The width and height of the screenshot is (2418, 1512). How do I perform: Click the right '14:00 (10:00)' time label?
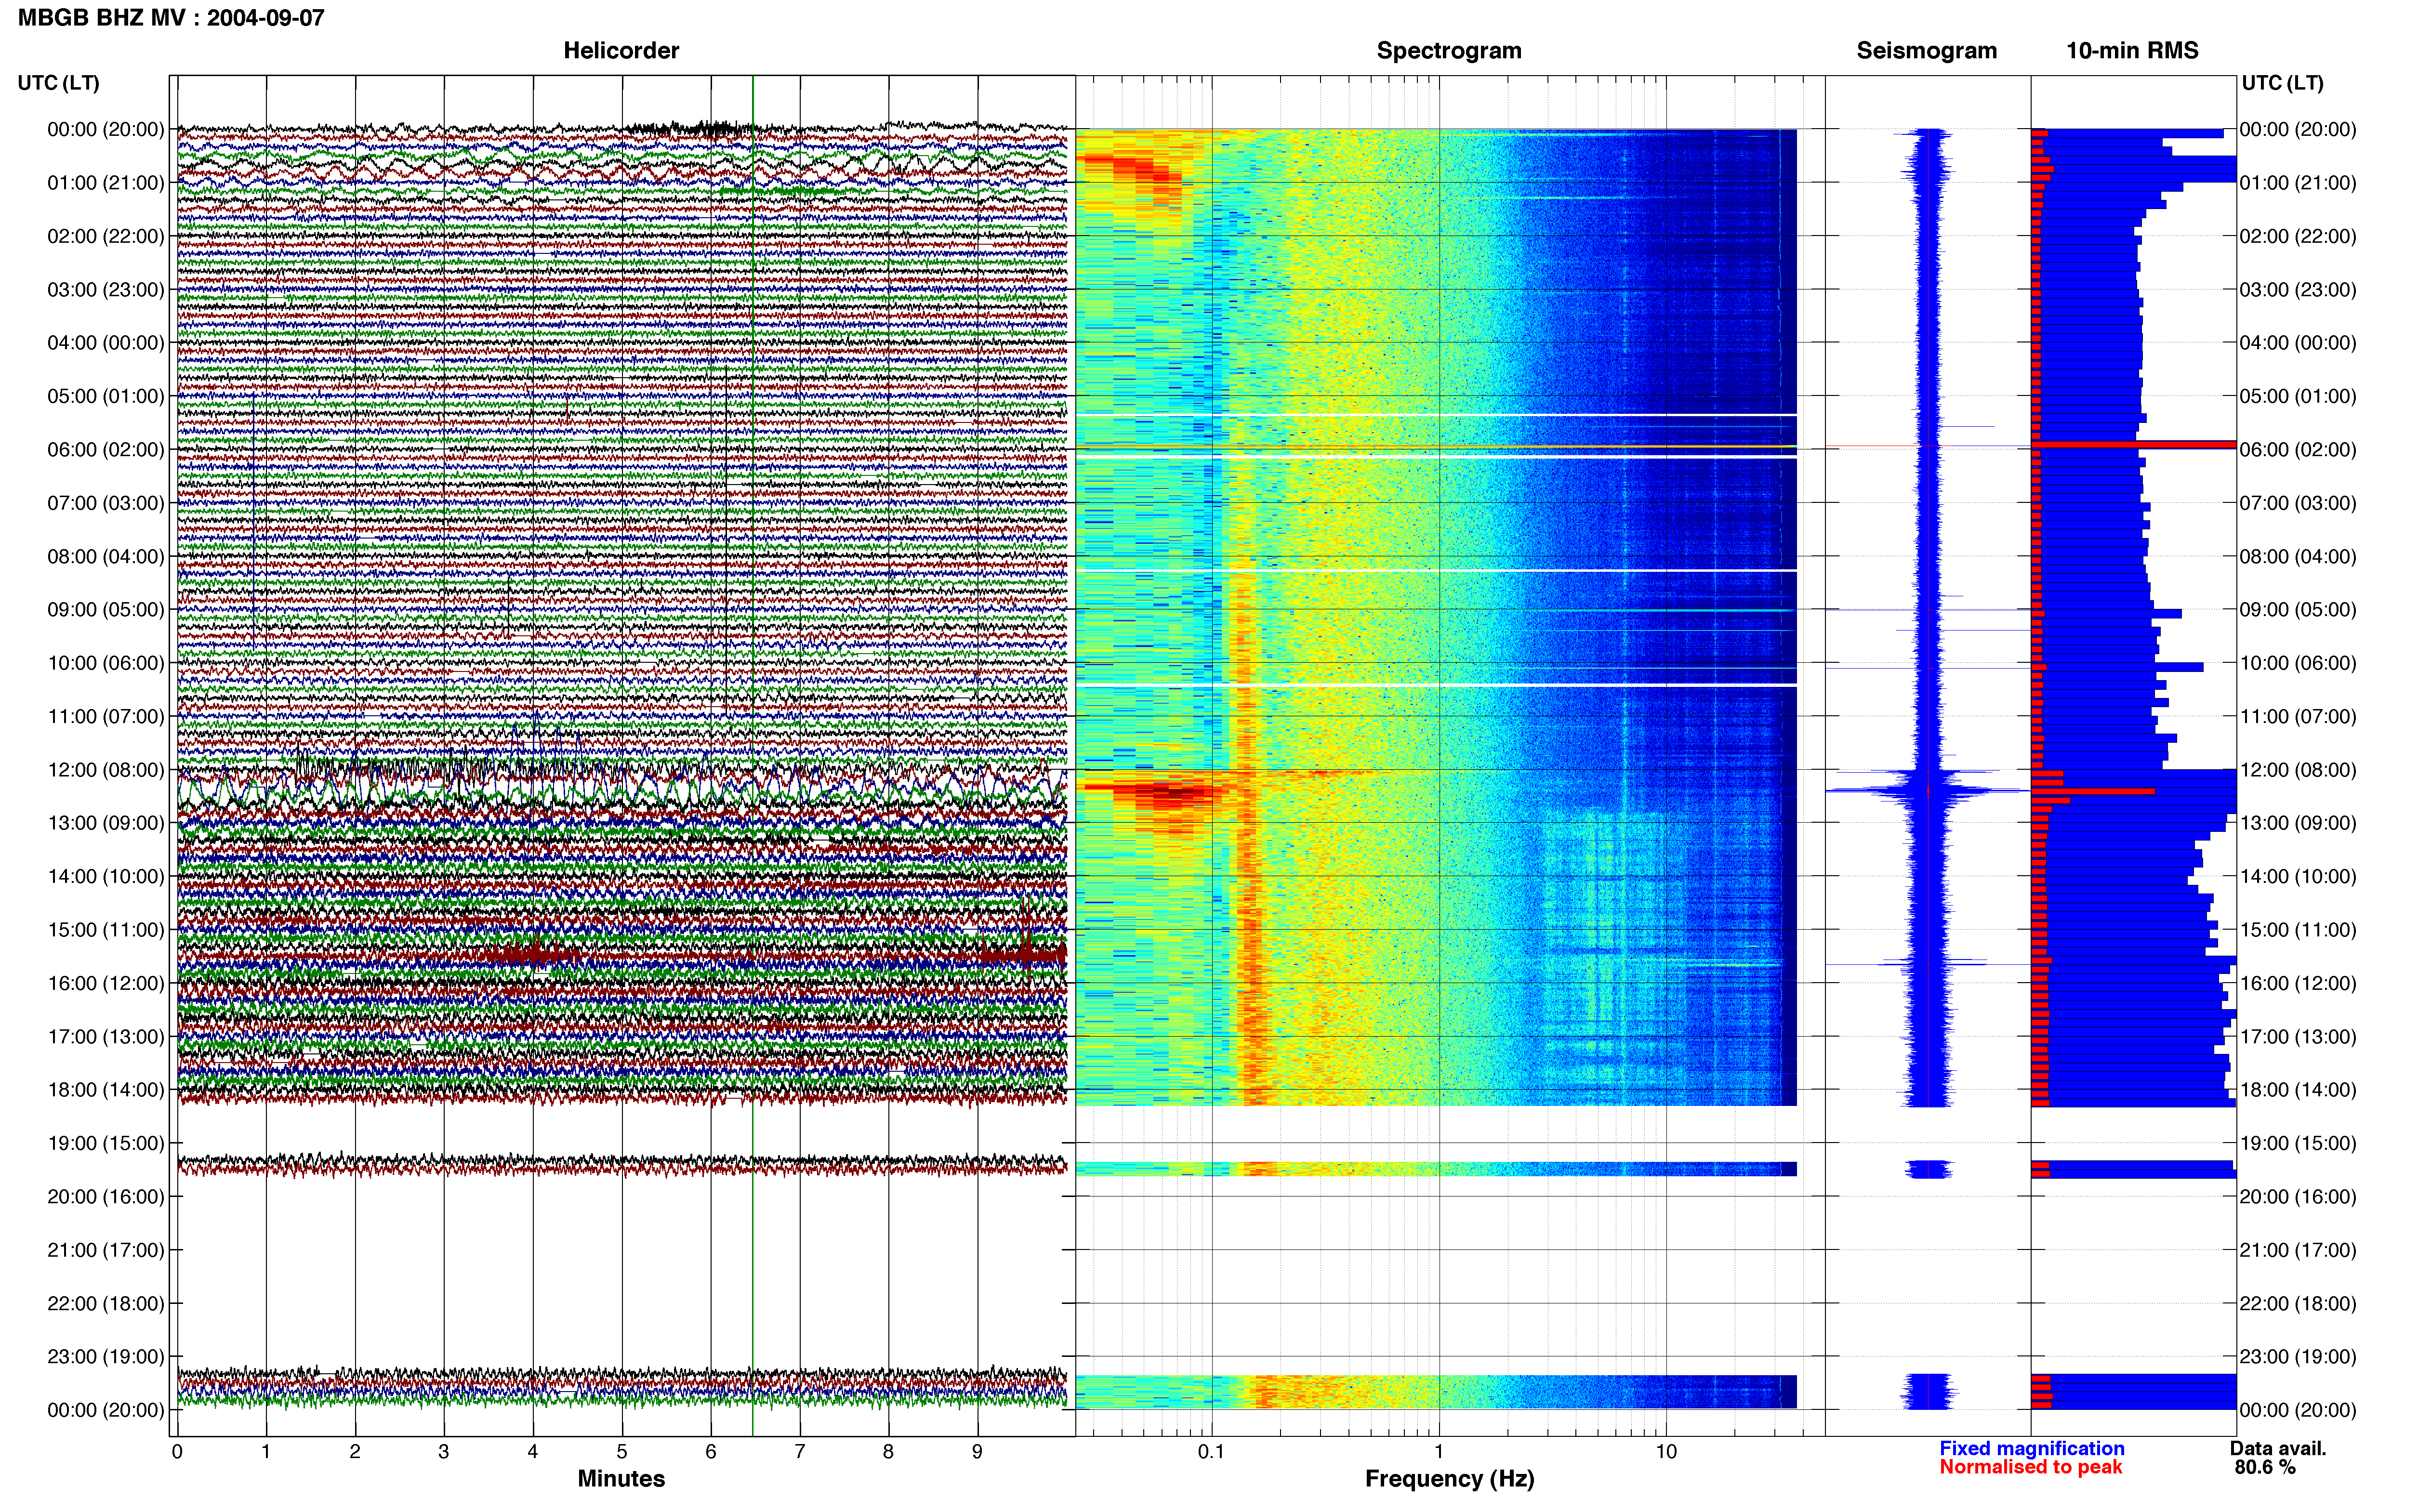pyautogui.click(x=2298, y=876)
